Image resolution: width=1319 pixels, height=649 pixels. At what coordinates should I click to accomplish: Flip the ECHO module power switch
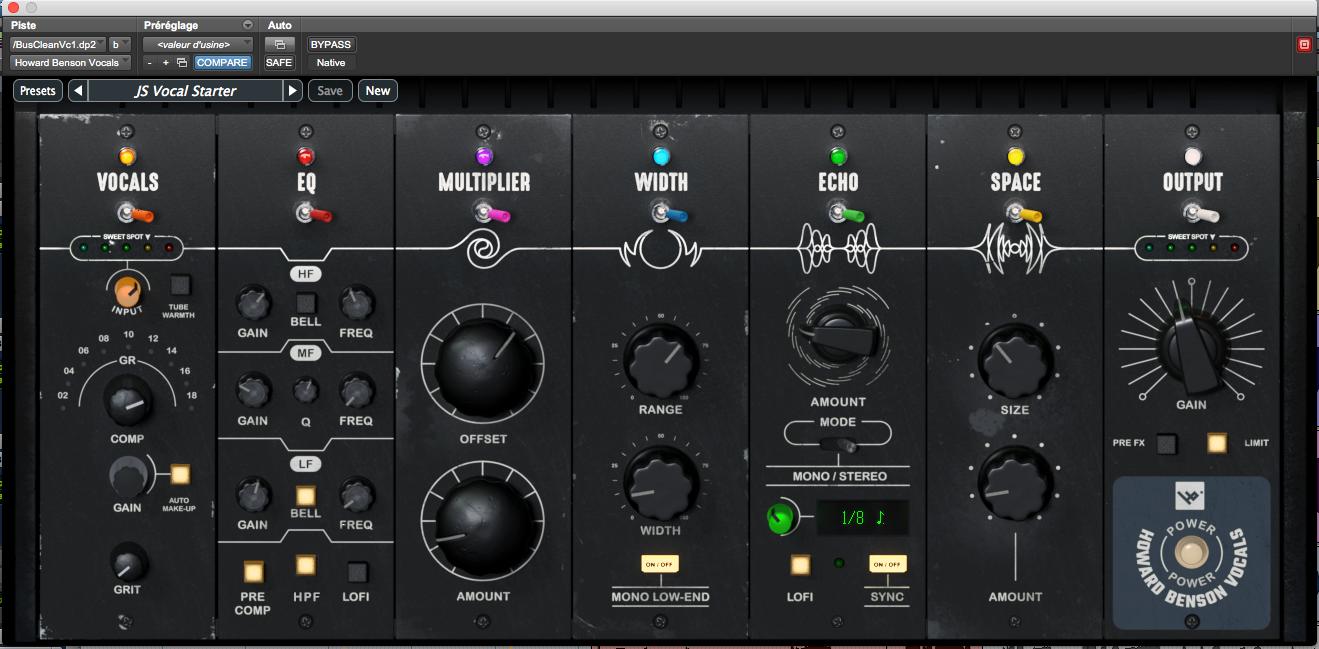pyautogui.click(x=838, y=211)
